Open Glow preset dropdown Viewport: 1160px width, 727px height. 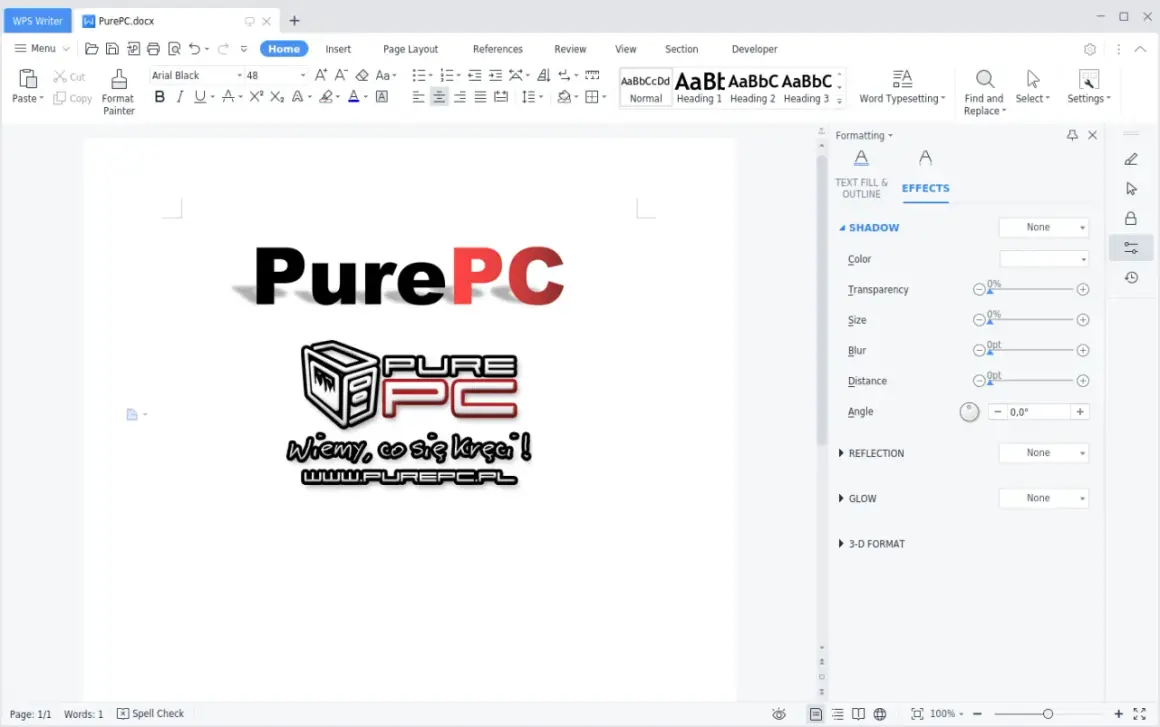[x=1044, y=498]
